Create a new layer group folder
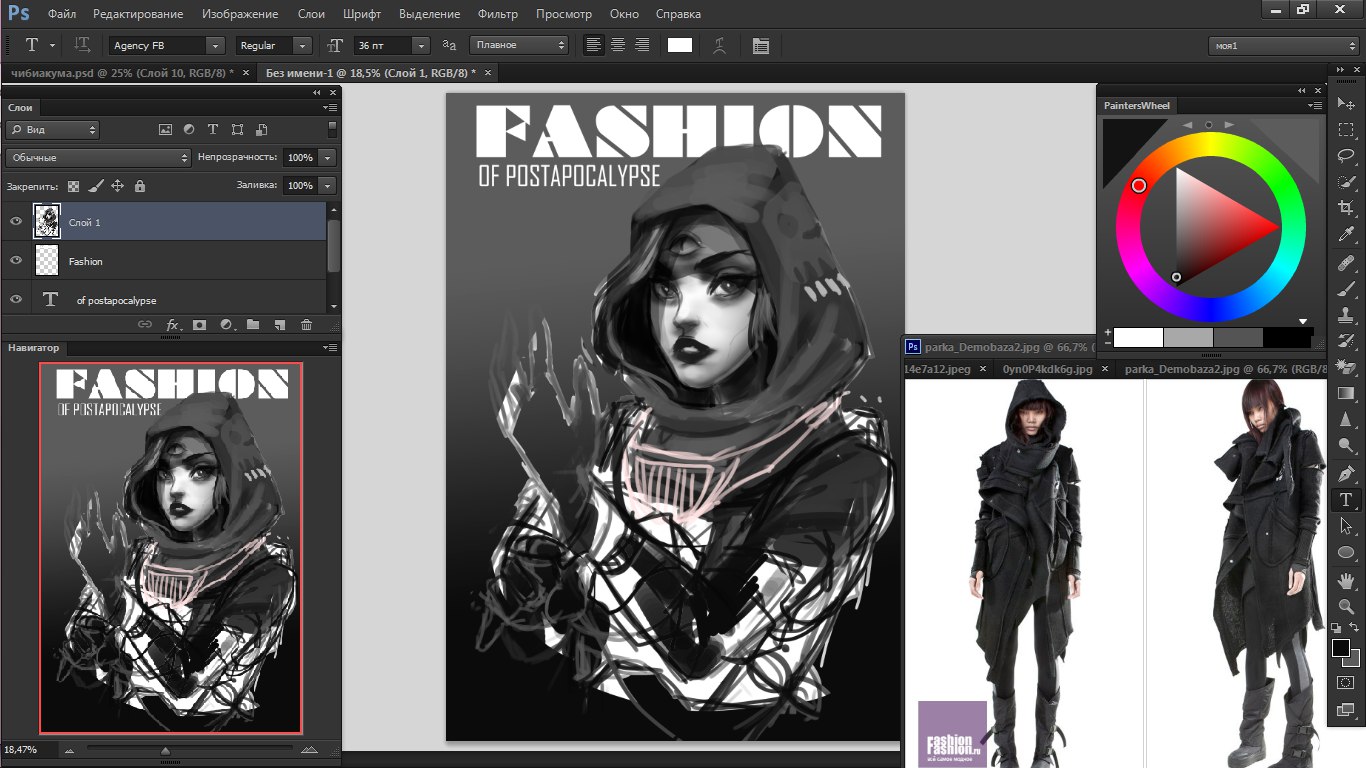This screenshot has width=1366, height=768. point(253,325)
